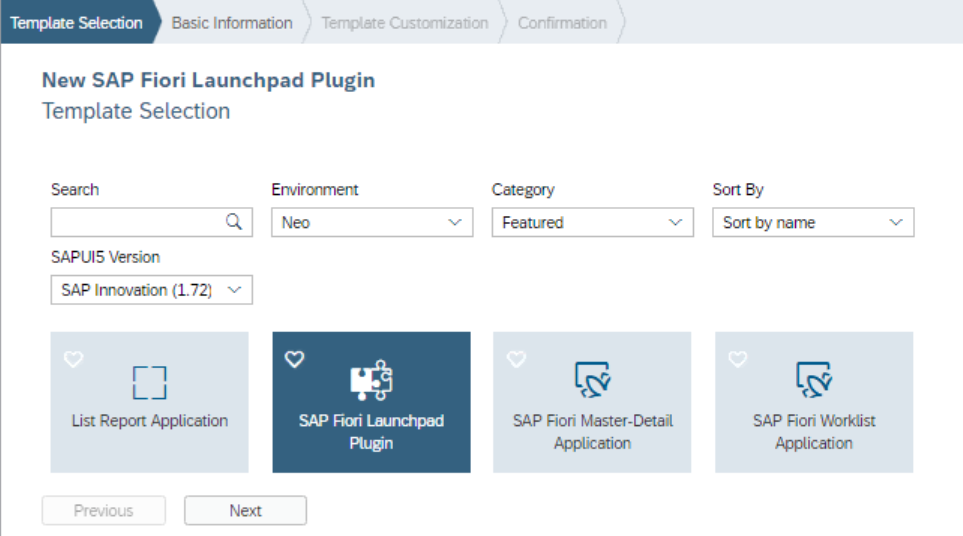
Task: Switch to the Basic Information step
Action: 232,22
